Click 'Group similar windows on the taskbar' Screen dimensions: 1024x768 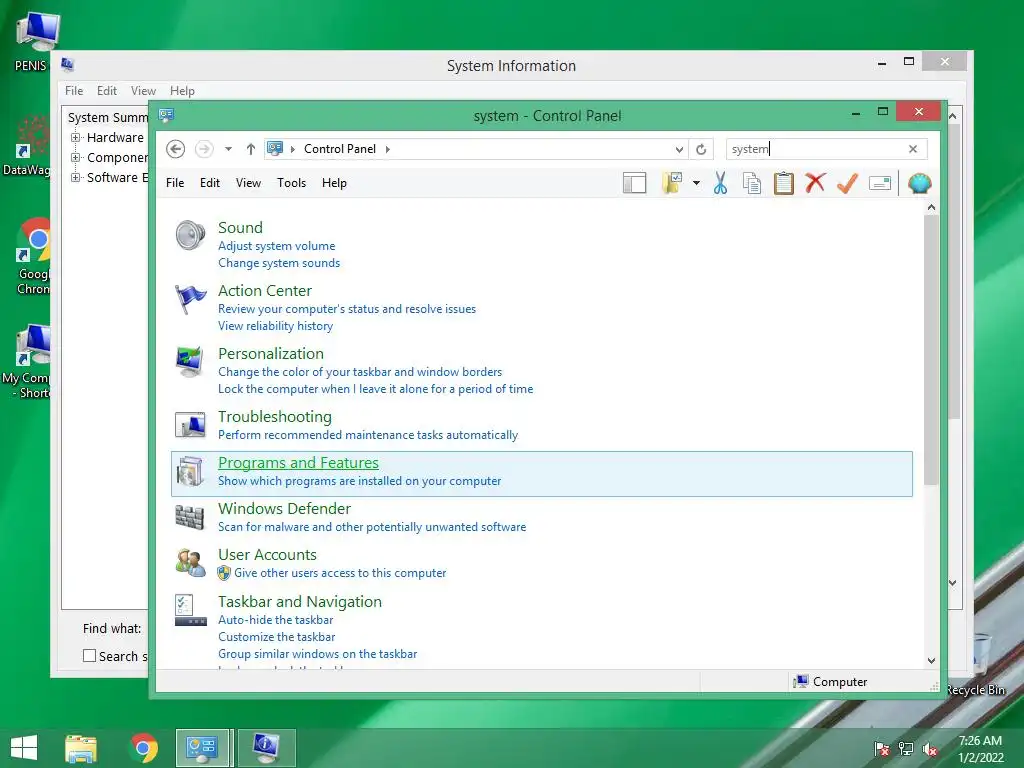point(317,654)
